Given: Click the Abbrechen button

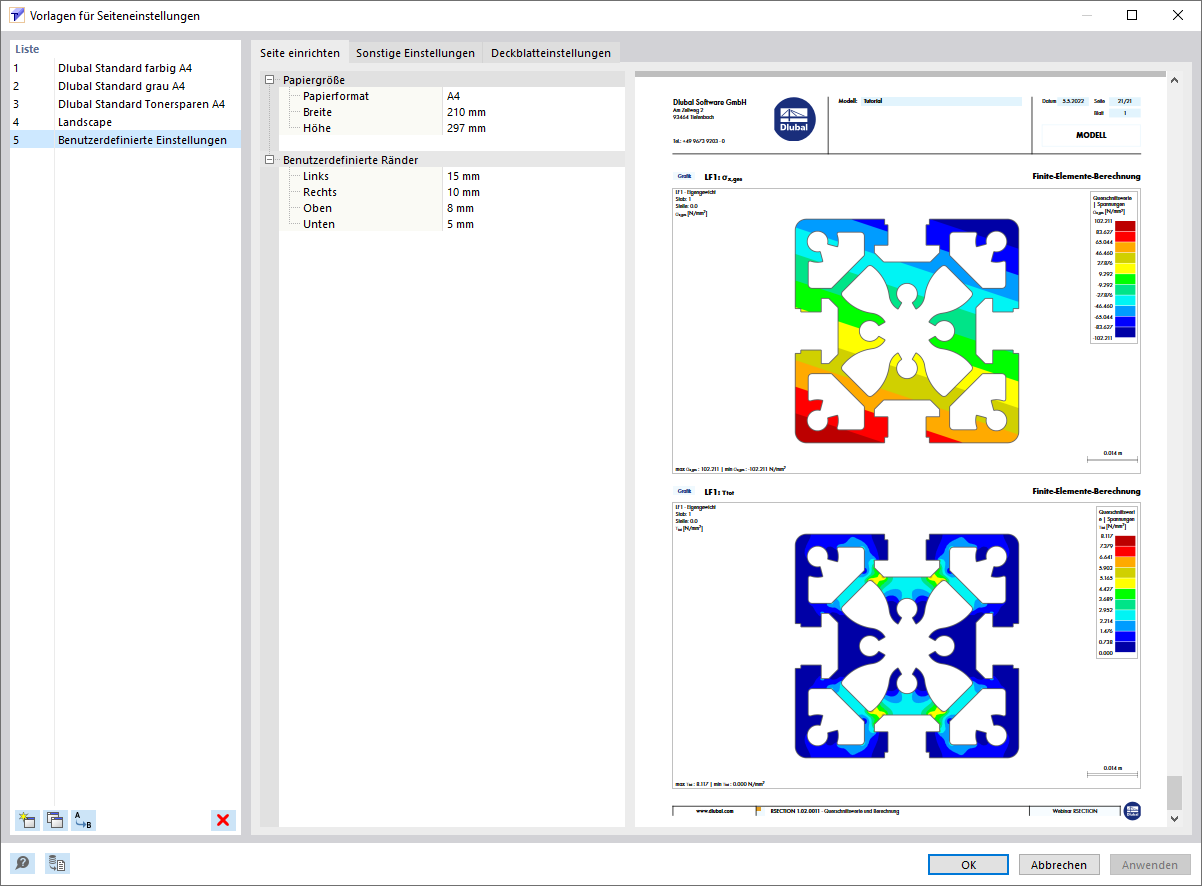Looking at the screenshot, I should pyautogui.click(x=1059, y=865).
